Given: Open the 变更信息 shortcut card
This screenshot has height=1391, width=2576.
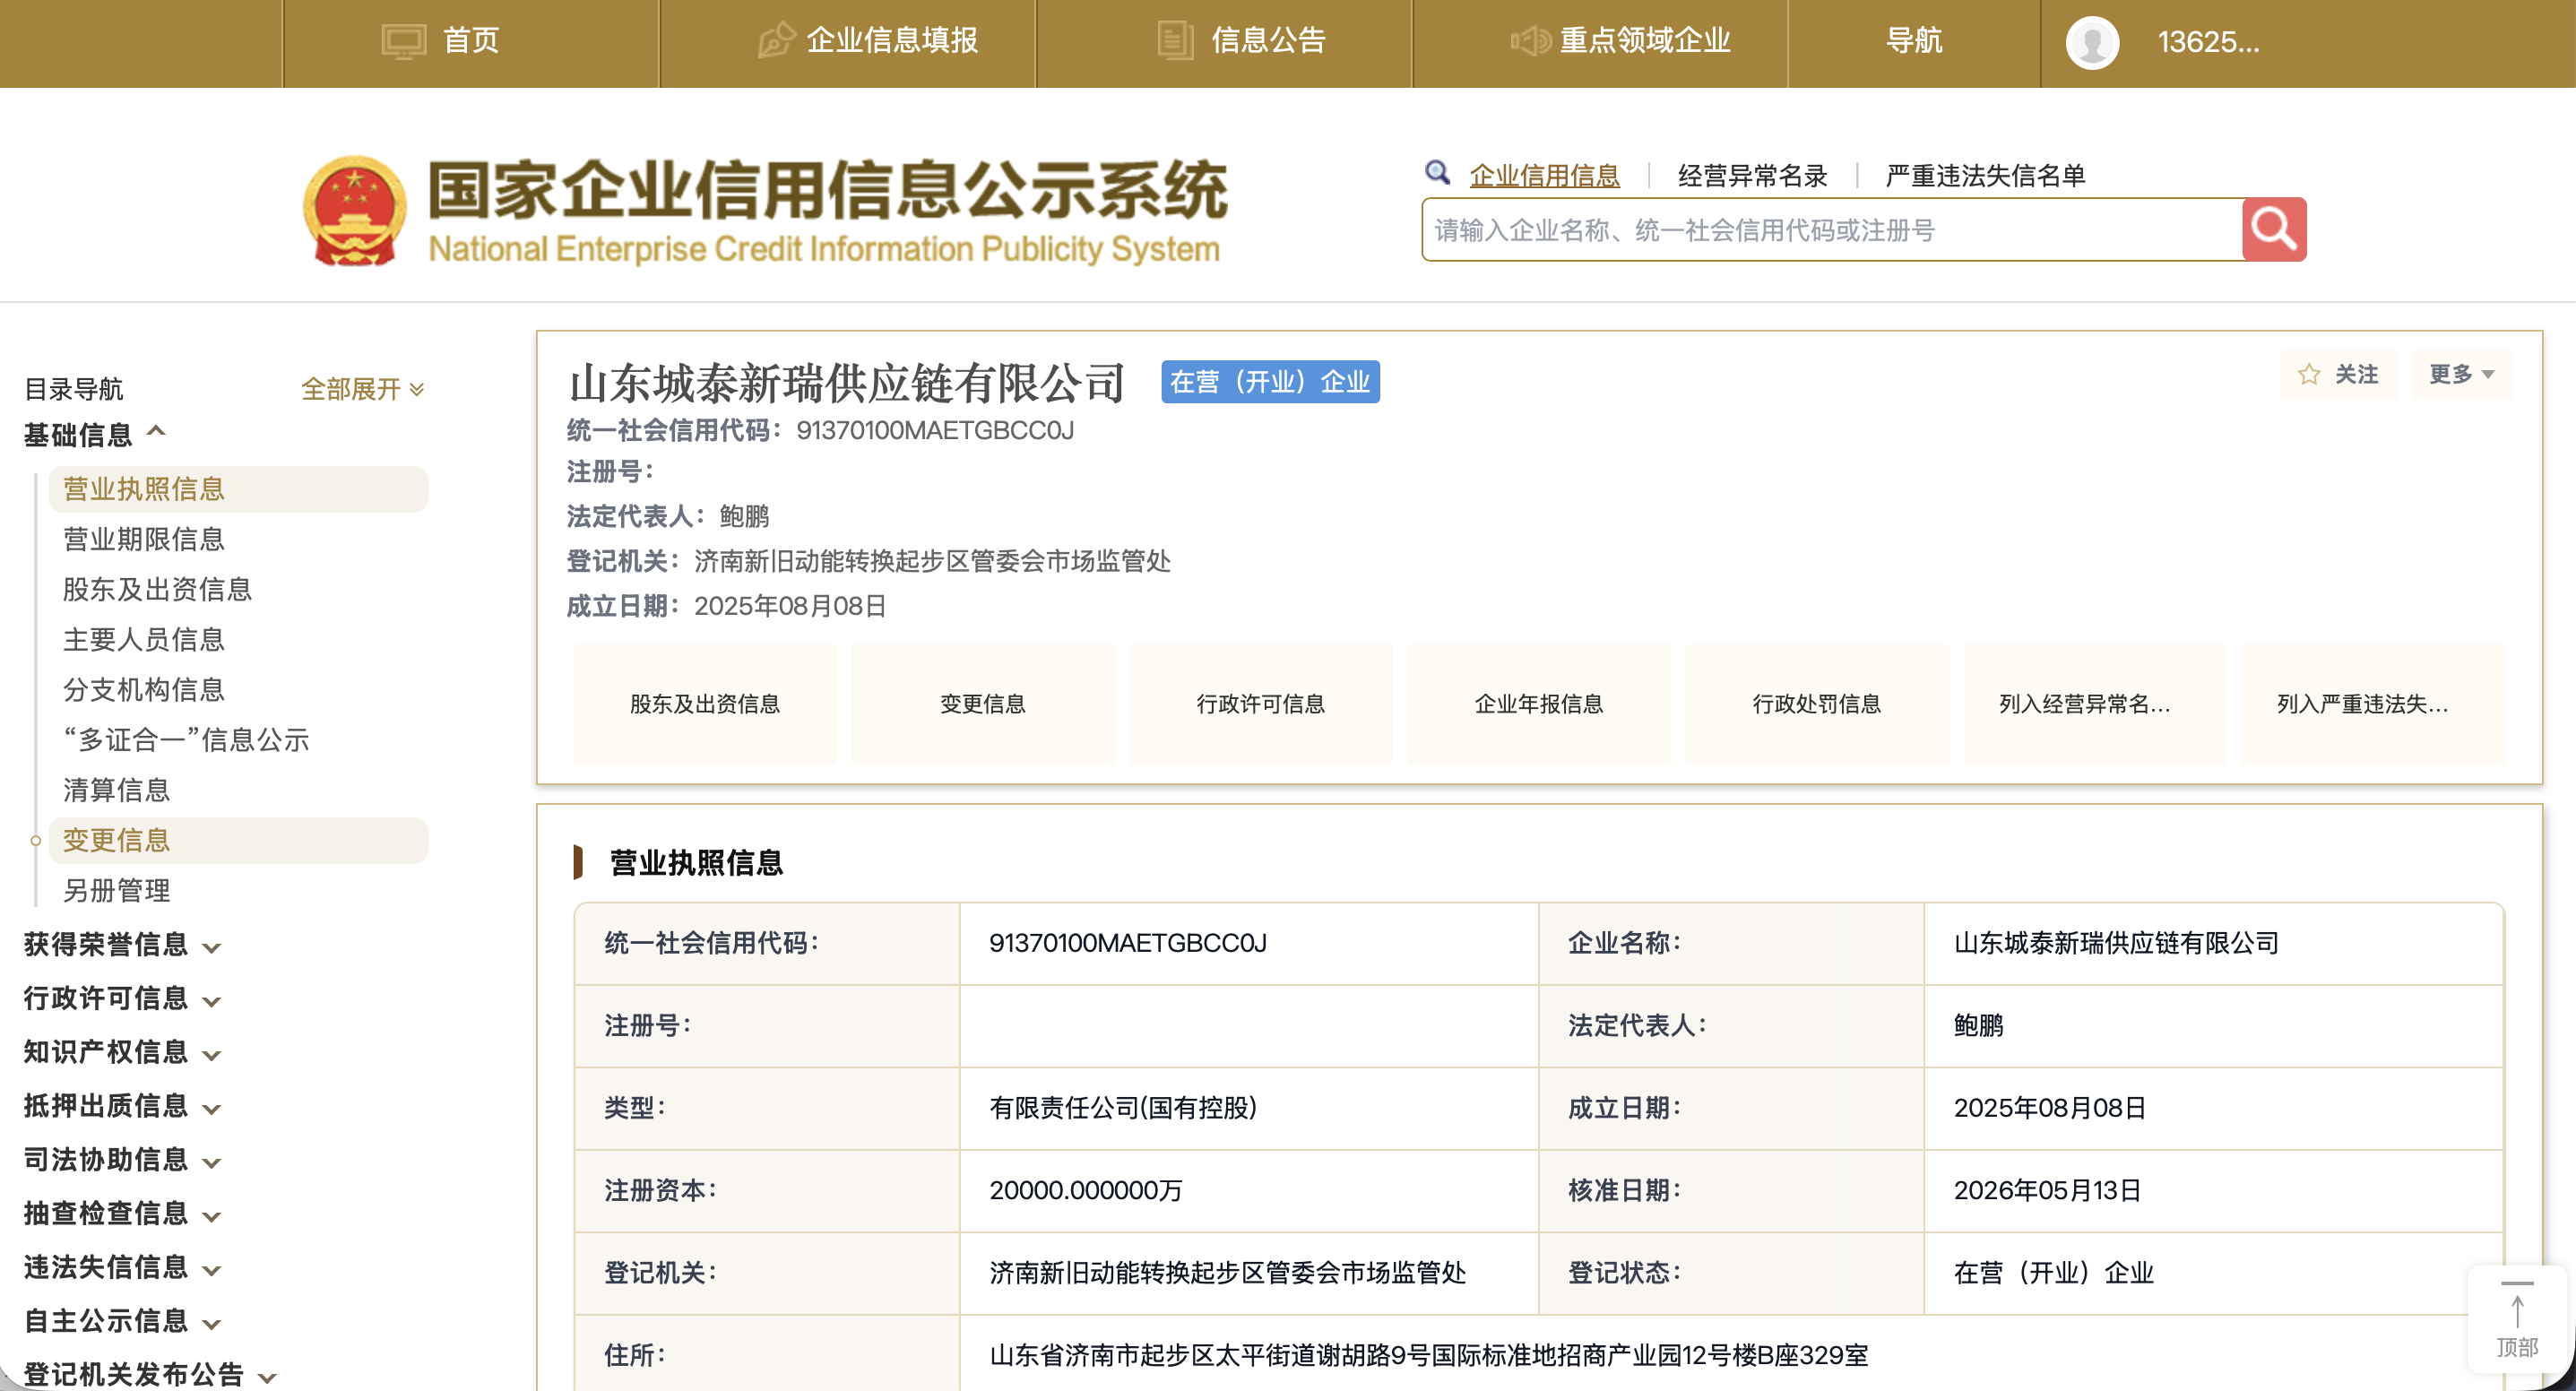Looking at the screenshot, I should pyautogui.click(x=982, y=704).
